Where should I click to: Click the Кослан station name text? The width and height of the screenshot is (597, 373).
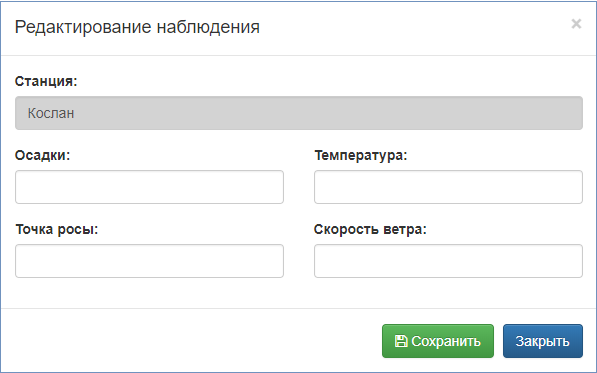pyautogui.click(x=51, y=113)
